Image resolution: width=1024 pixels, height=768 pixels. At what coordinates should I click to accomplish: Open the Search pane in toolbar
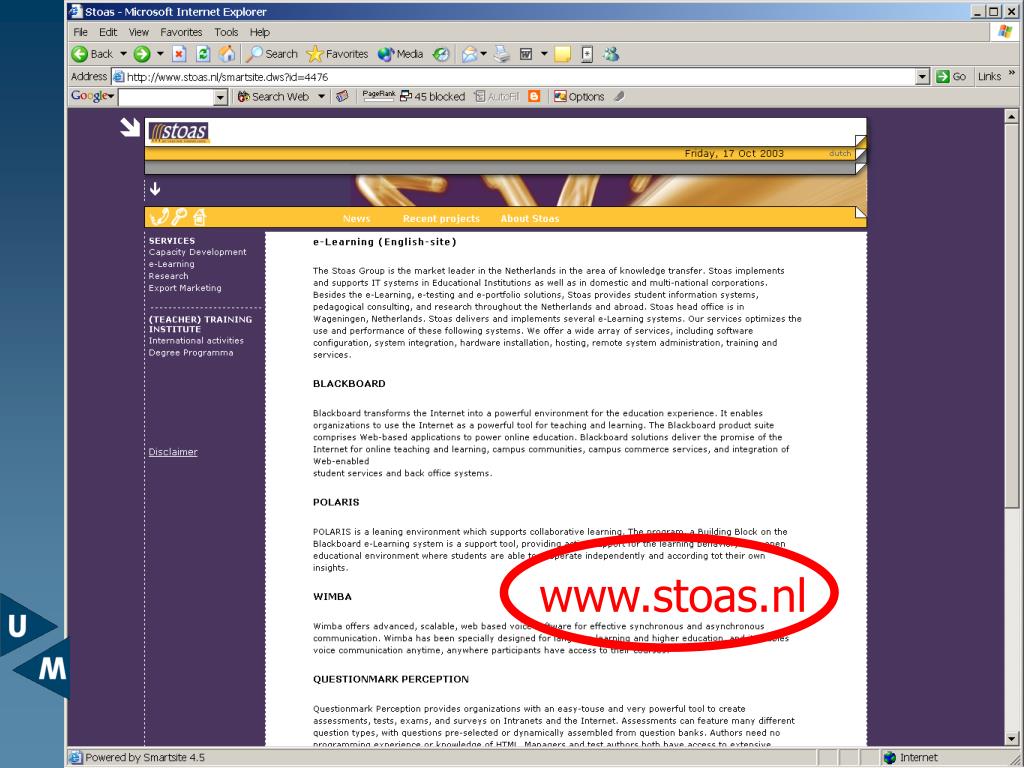point(272,54)
